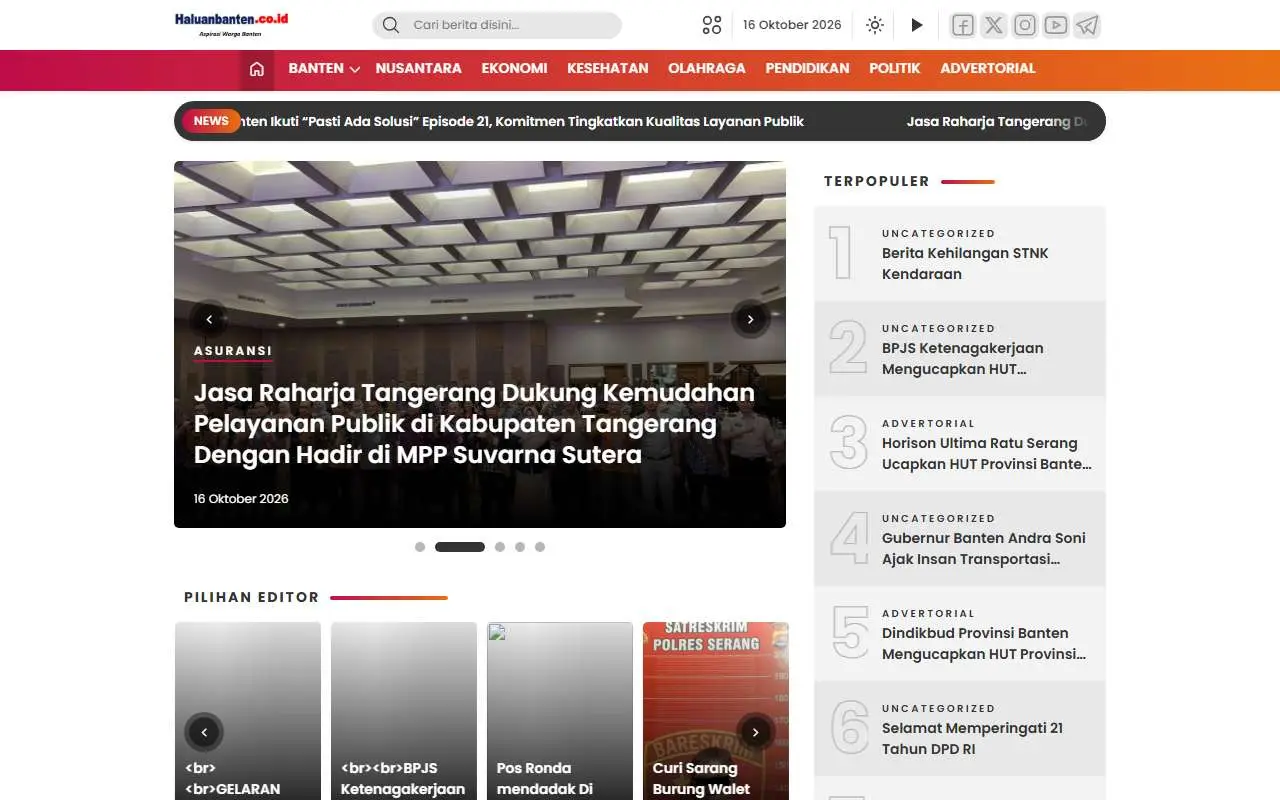This screenshot has height=800, width=1280.
Task: Open the YouTube social link
Action: [1056, 25]
